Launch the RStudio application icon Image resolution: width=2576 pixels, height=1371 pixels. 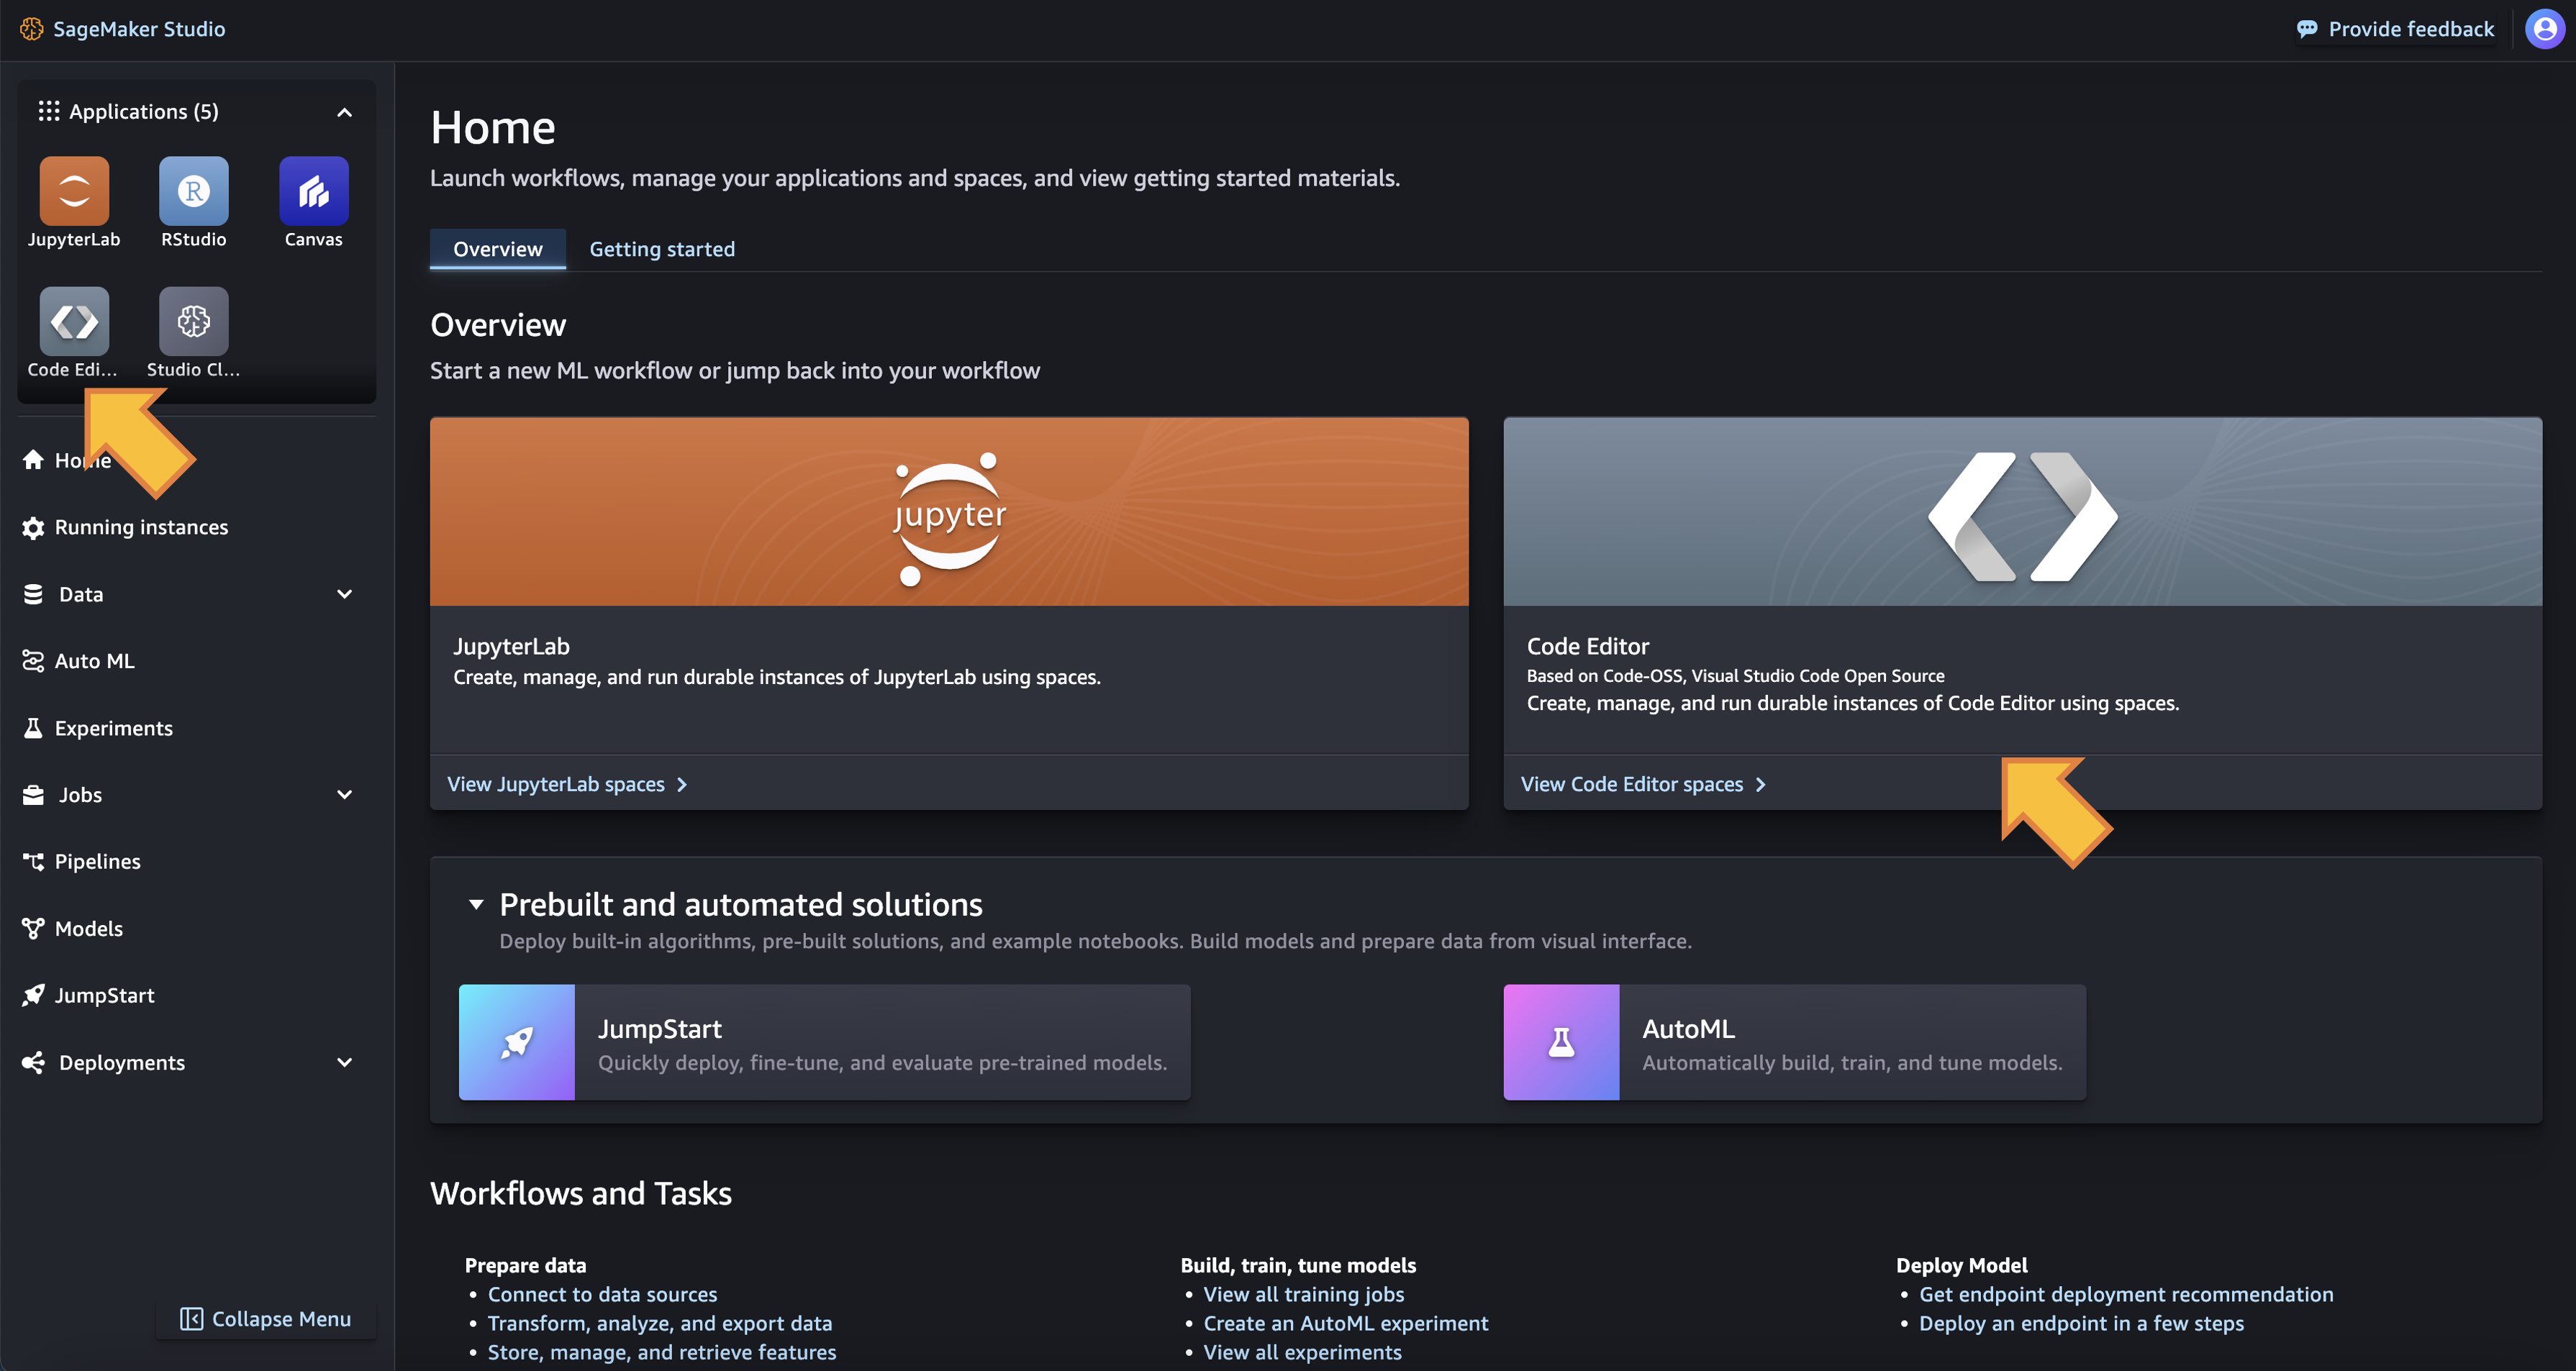[x=193, y=191]
